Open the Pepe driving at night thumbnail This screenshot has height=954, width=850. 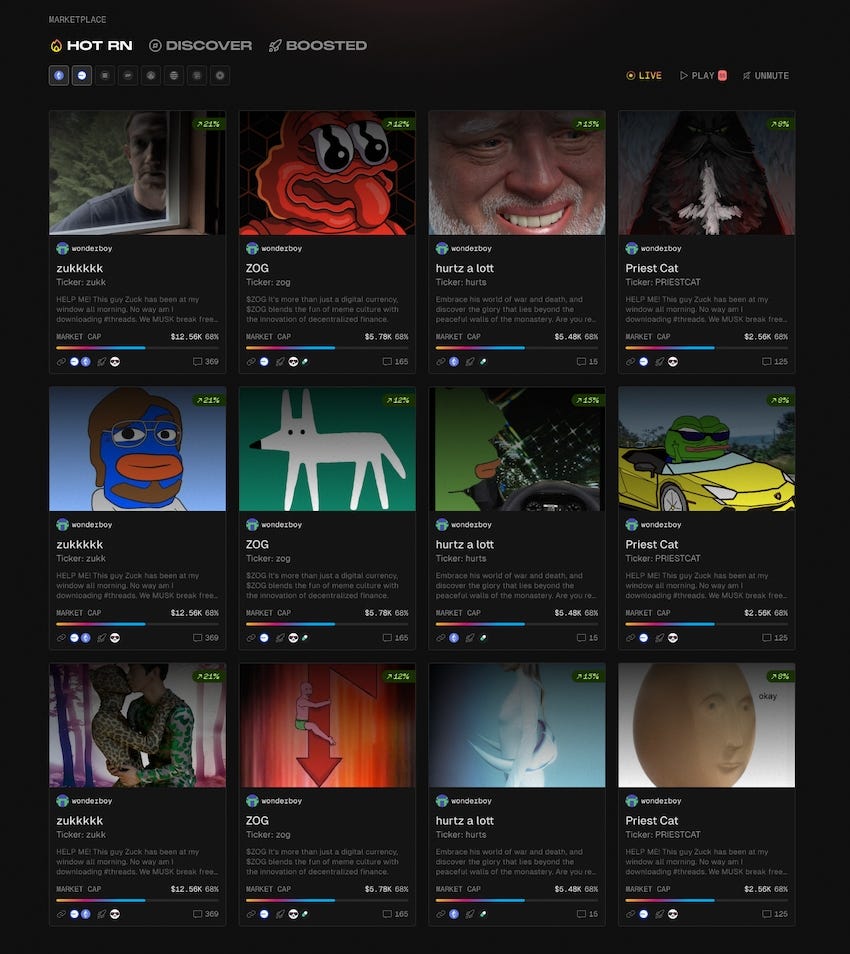coord(517,449)
